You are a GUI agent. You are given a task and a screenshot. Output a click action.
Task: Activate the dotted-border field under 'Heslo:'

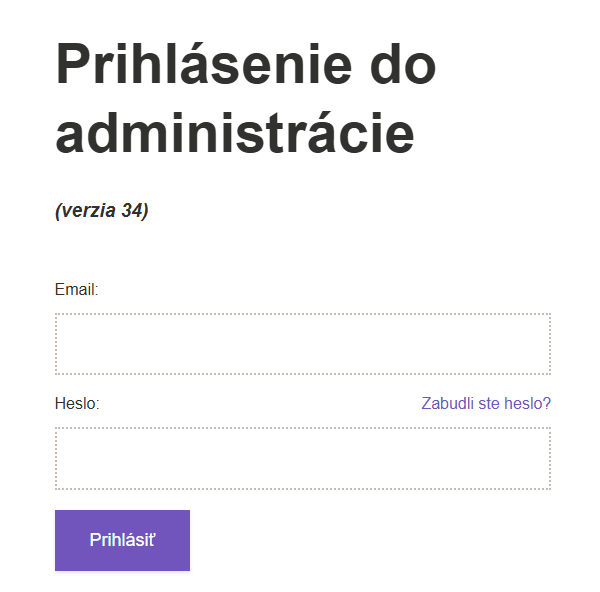302,459
